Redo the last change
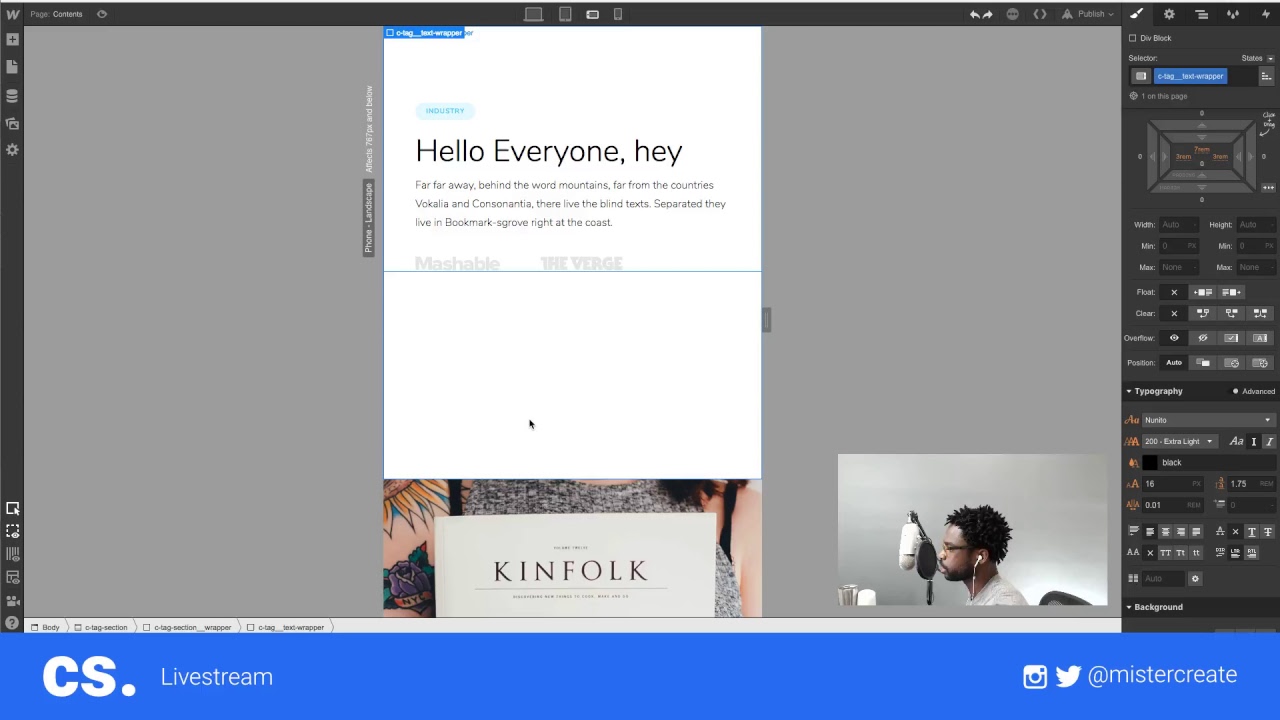 (988, 14)
